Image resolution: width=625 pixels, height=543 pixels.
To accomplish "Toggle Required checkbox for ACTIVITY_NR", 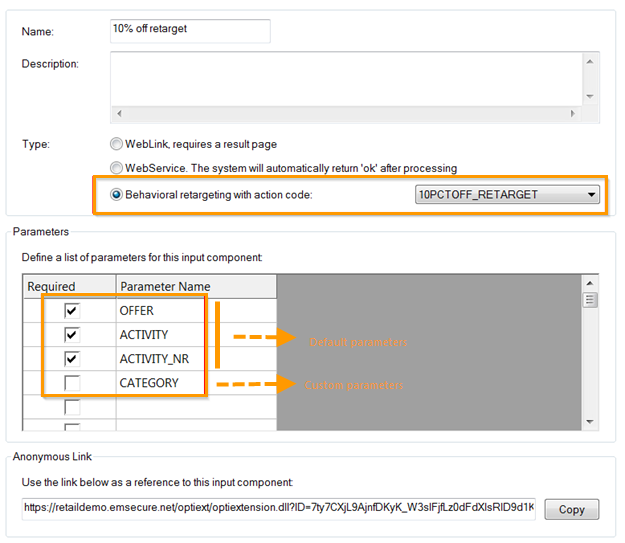I will 71,359.
